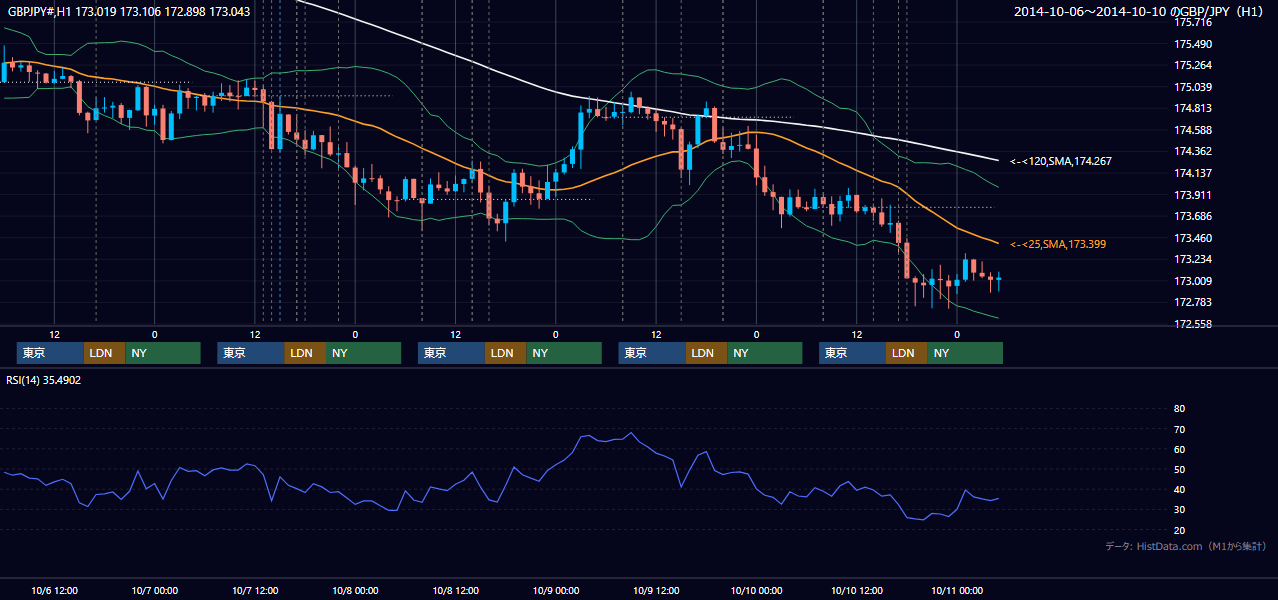The width and height of the screenshot is (1278, 600).
Task: Click price axis value 175.039
Action: coord(1193,87)
